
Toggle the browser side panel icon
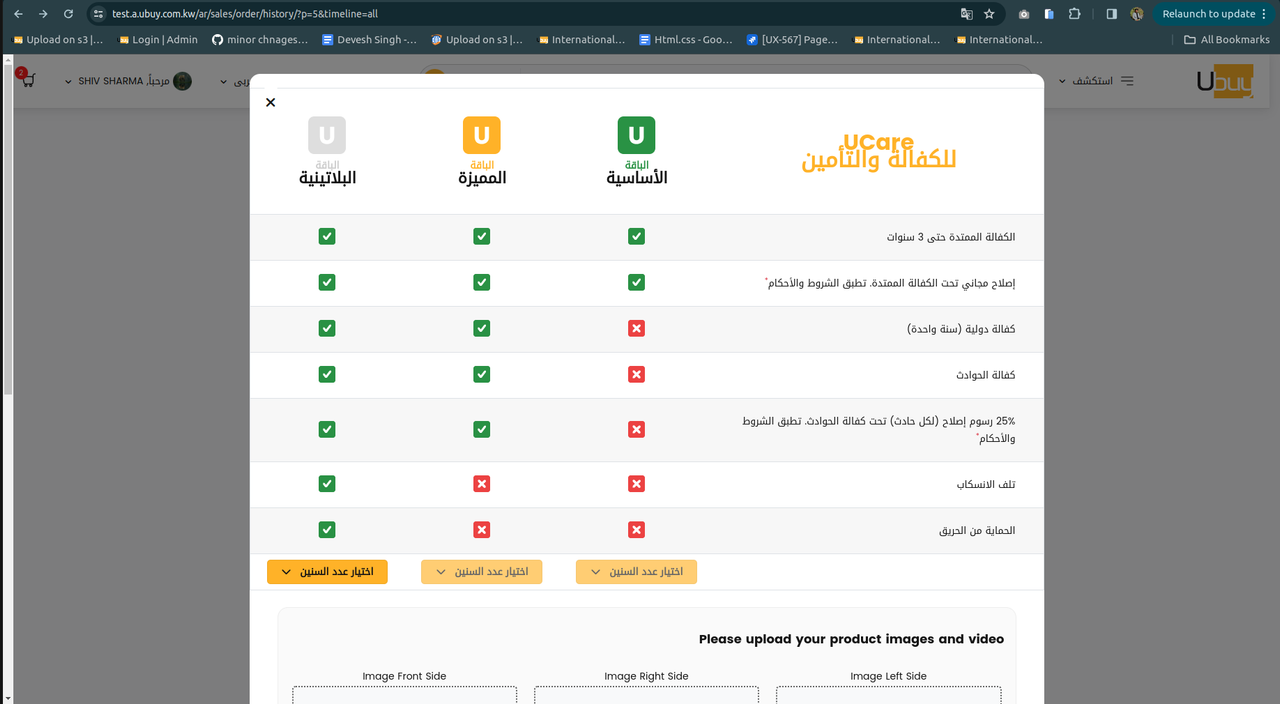point(1112,14)
